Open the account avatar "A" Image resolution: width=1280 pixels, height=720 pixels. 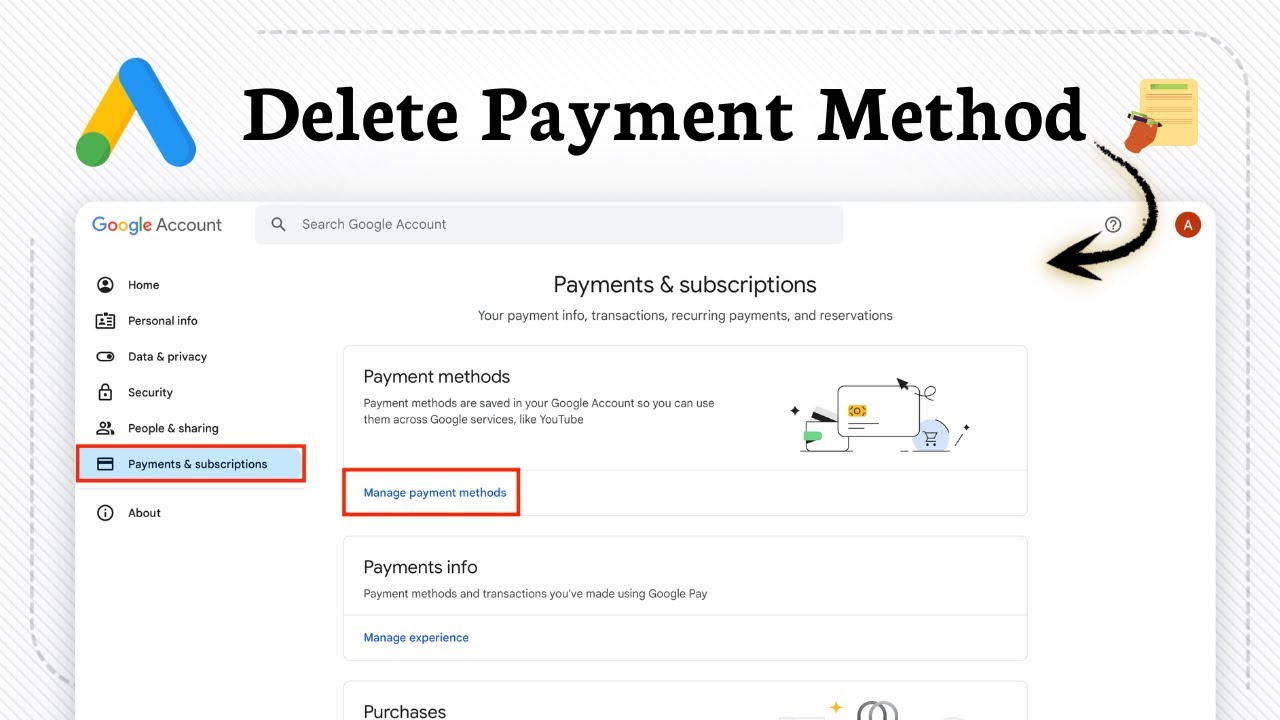coord(1187,225)
